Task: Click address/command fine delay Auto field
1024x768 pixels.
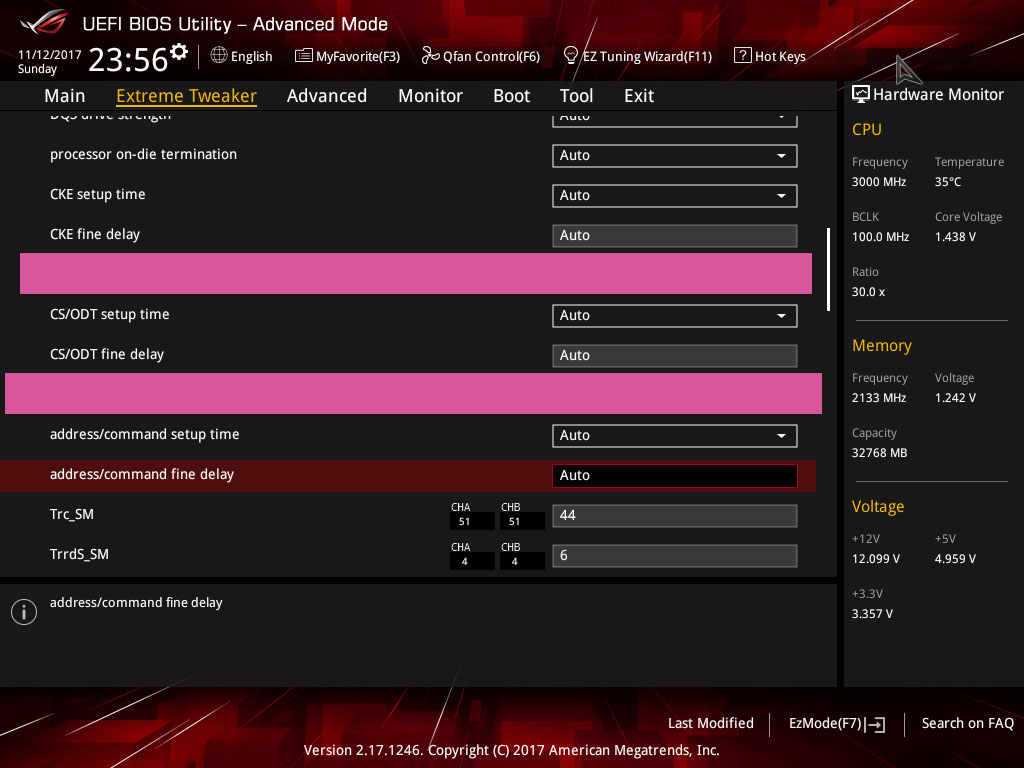Action: point(675,475)
